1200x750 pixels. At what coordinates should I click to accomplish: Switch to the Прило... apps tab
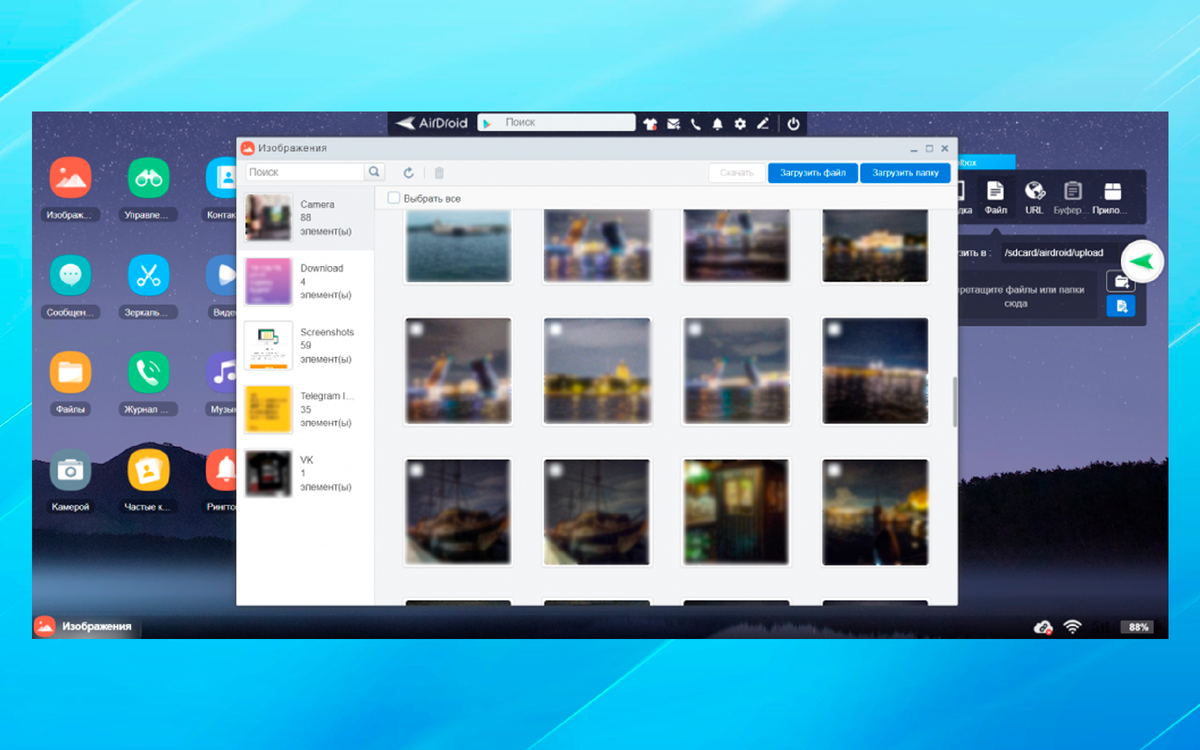1112,197
